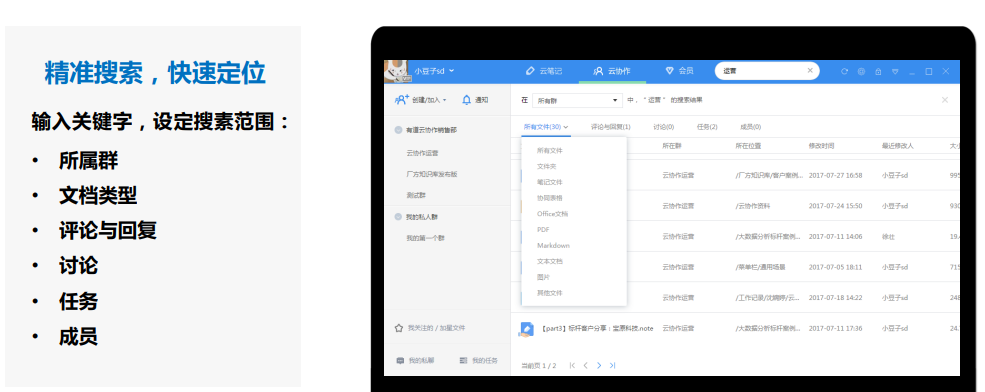
Task: Go to last page of results
Action: 612,366
